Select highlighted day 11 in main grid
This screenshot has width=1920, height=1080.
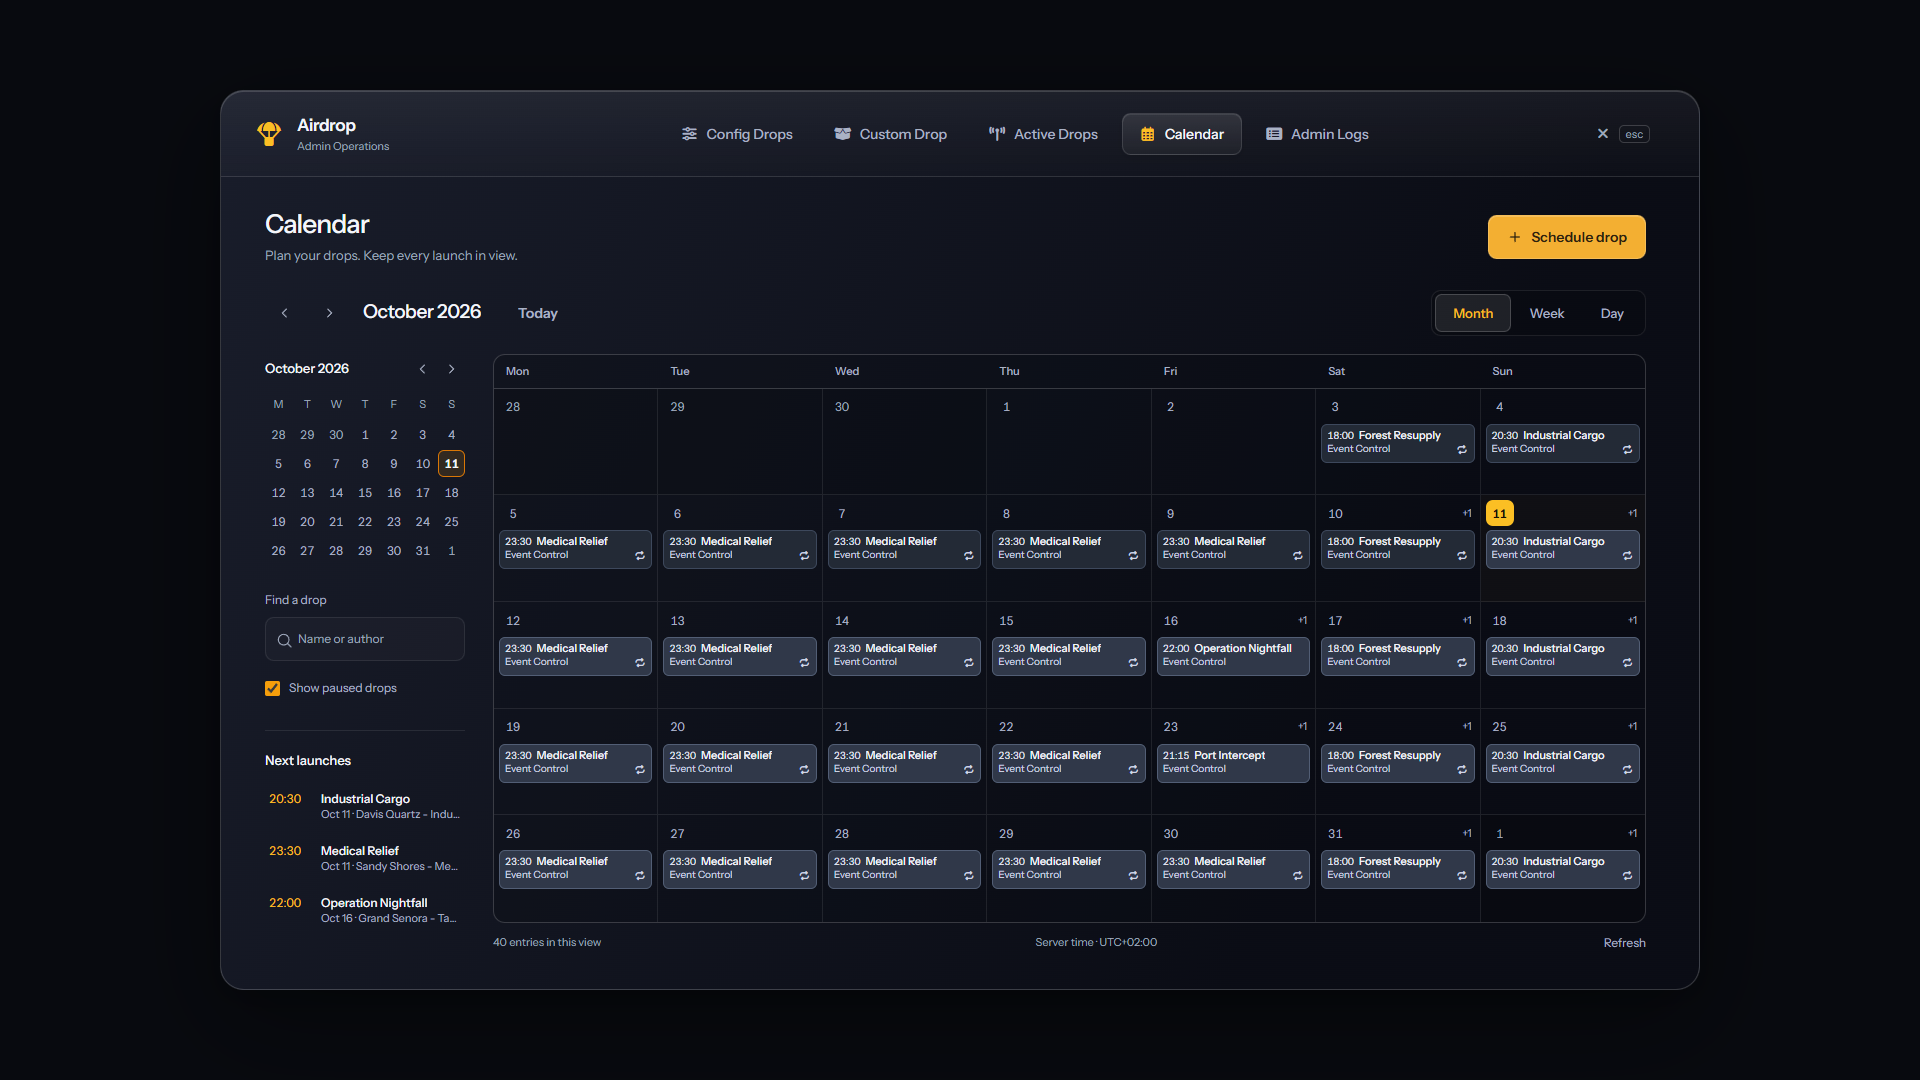coord(1500,514)
